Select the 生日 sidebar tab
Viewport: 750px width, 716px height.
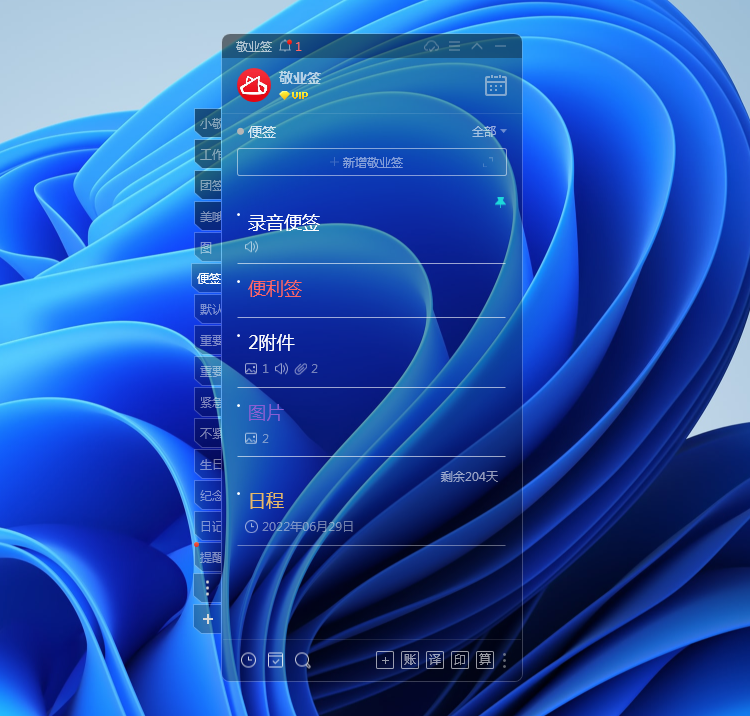point(209,464)
